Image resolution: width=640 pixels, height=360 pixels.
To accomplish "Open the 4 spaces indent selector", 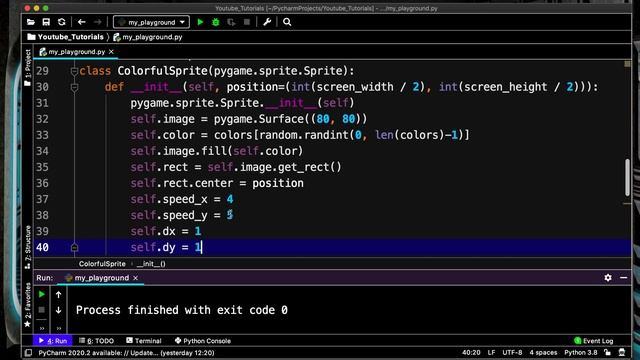I will 543,353.
